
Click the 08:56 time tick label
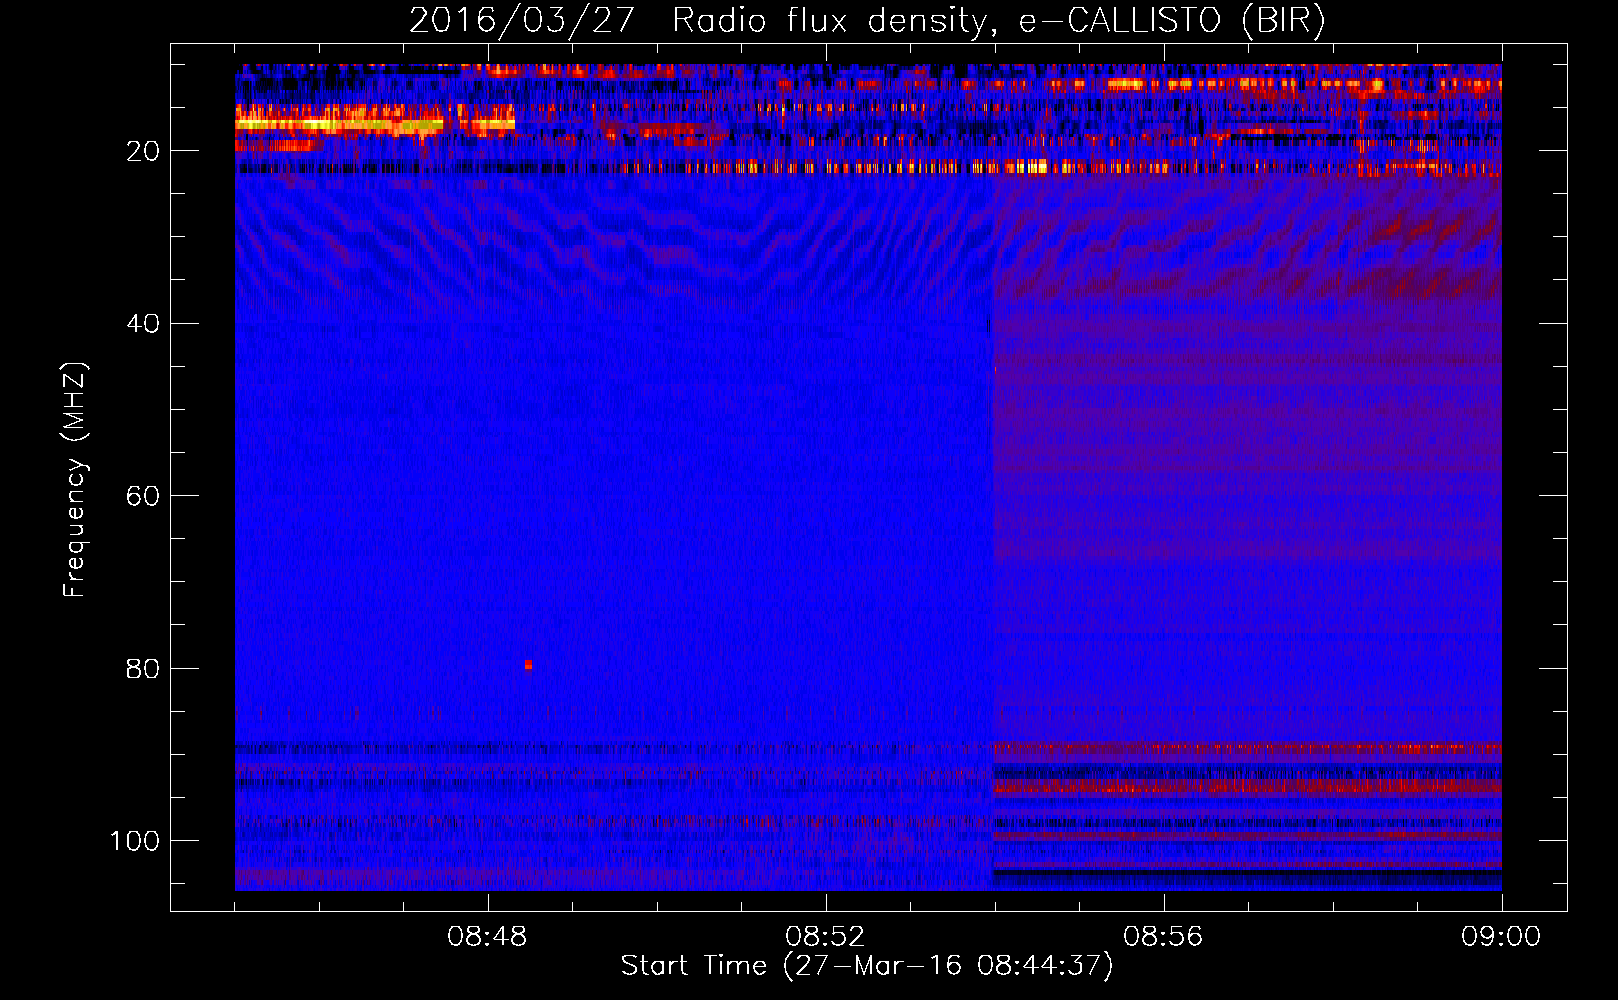pos(1163,937)
